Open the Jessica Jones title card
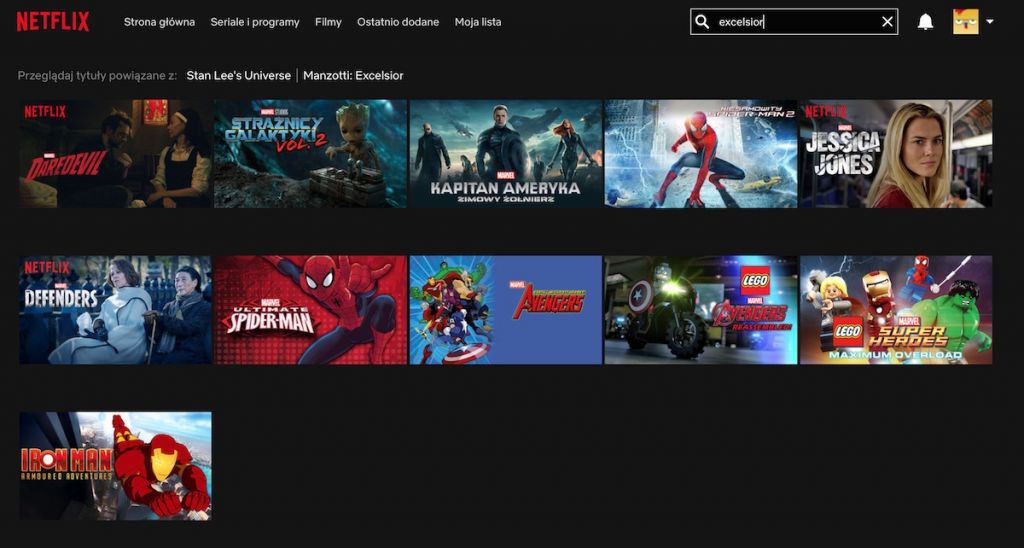Viewport: 1024px width, 548px height. 896,153
